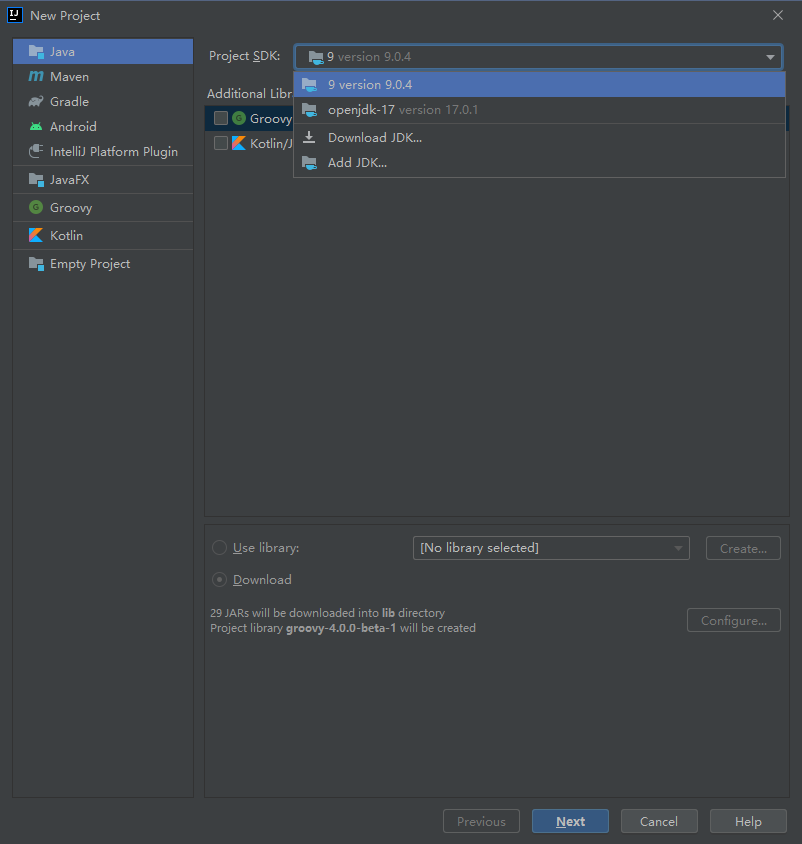Click the Groovy library icon in Additional Libraries
Screen dimensions: 802x844
239,118
